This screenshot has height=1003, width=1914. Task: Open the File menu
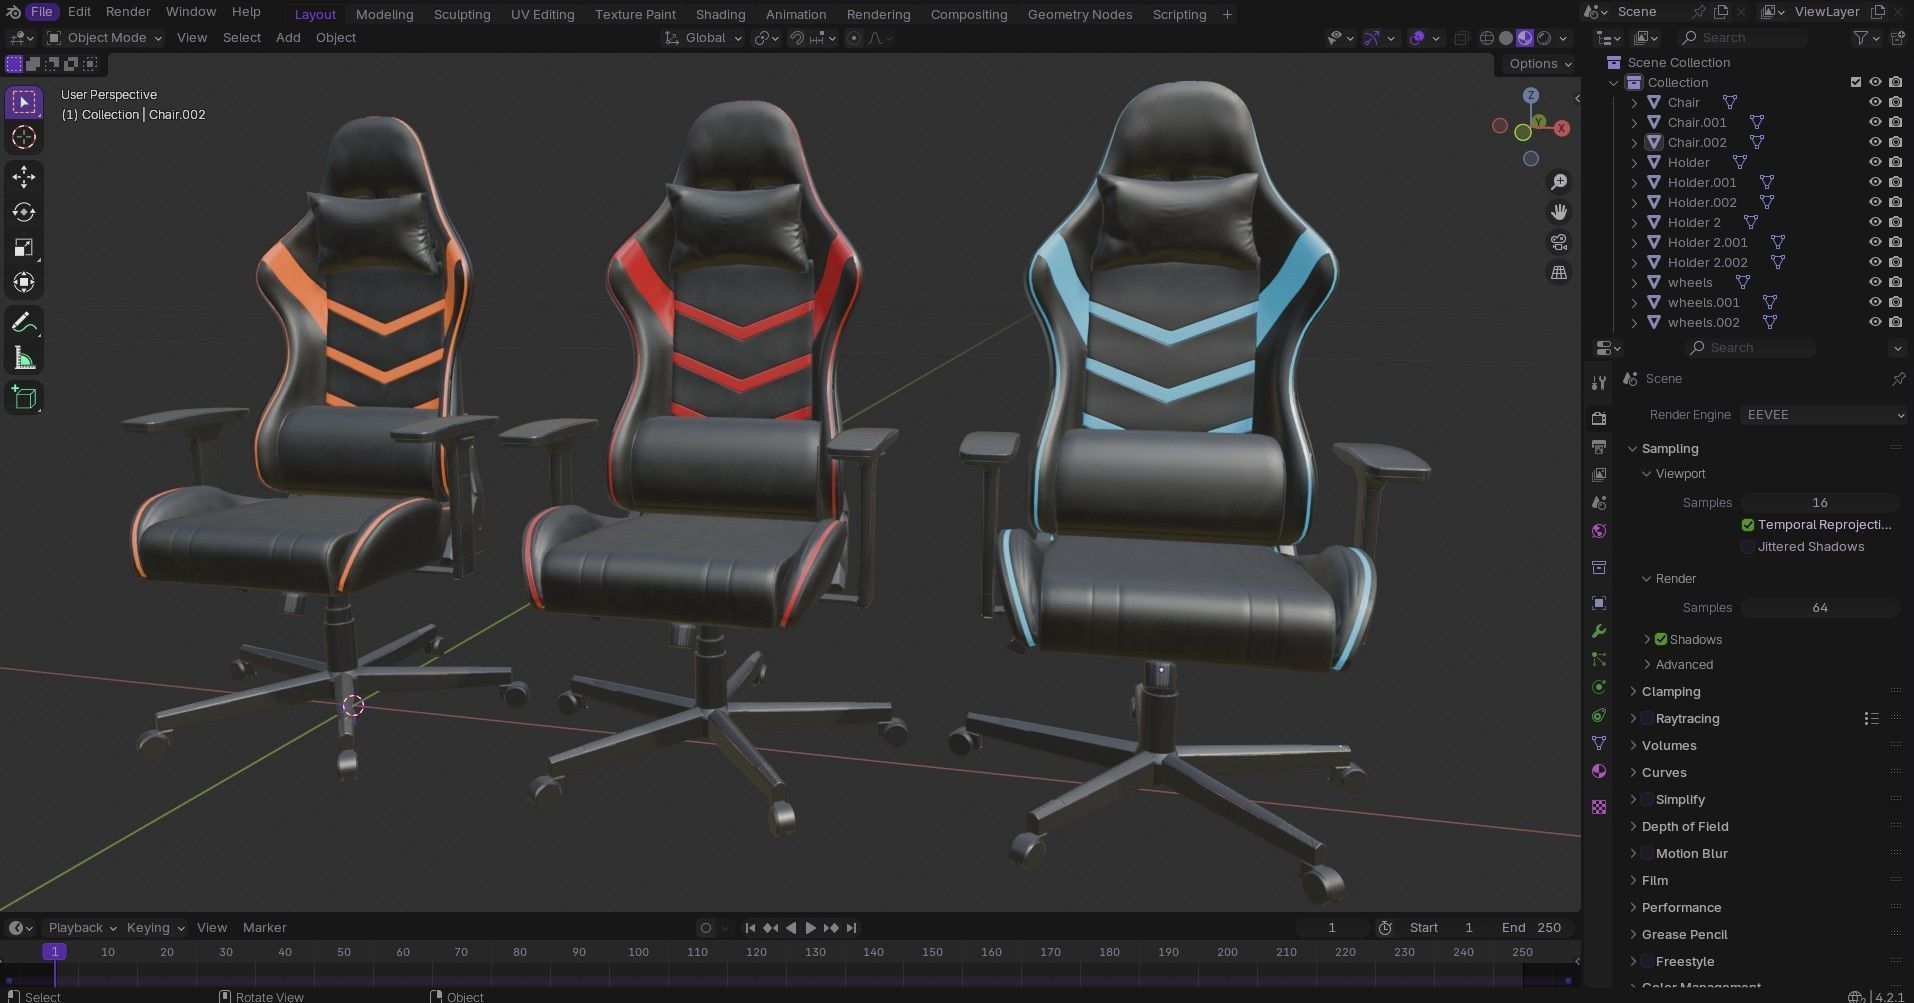click(x=41, y=12)
